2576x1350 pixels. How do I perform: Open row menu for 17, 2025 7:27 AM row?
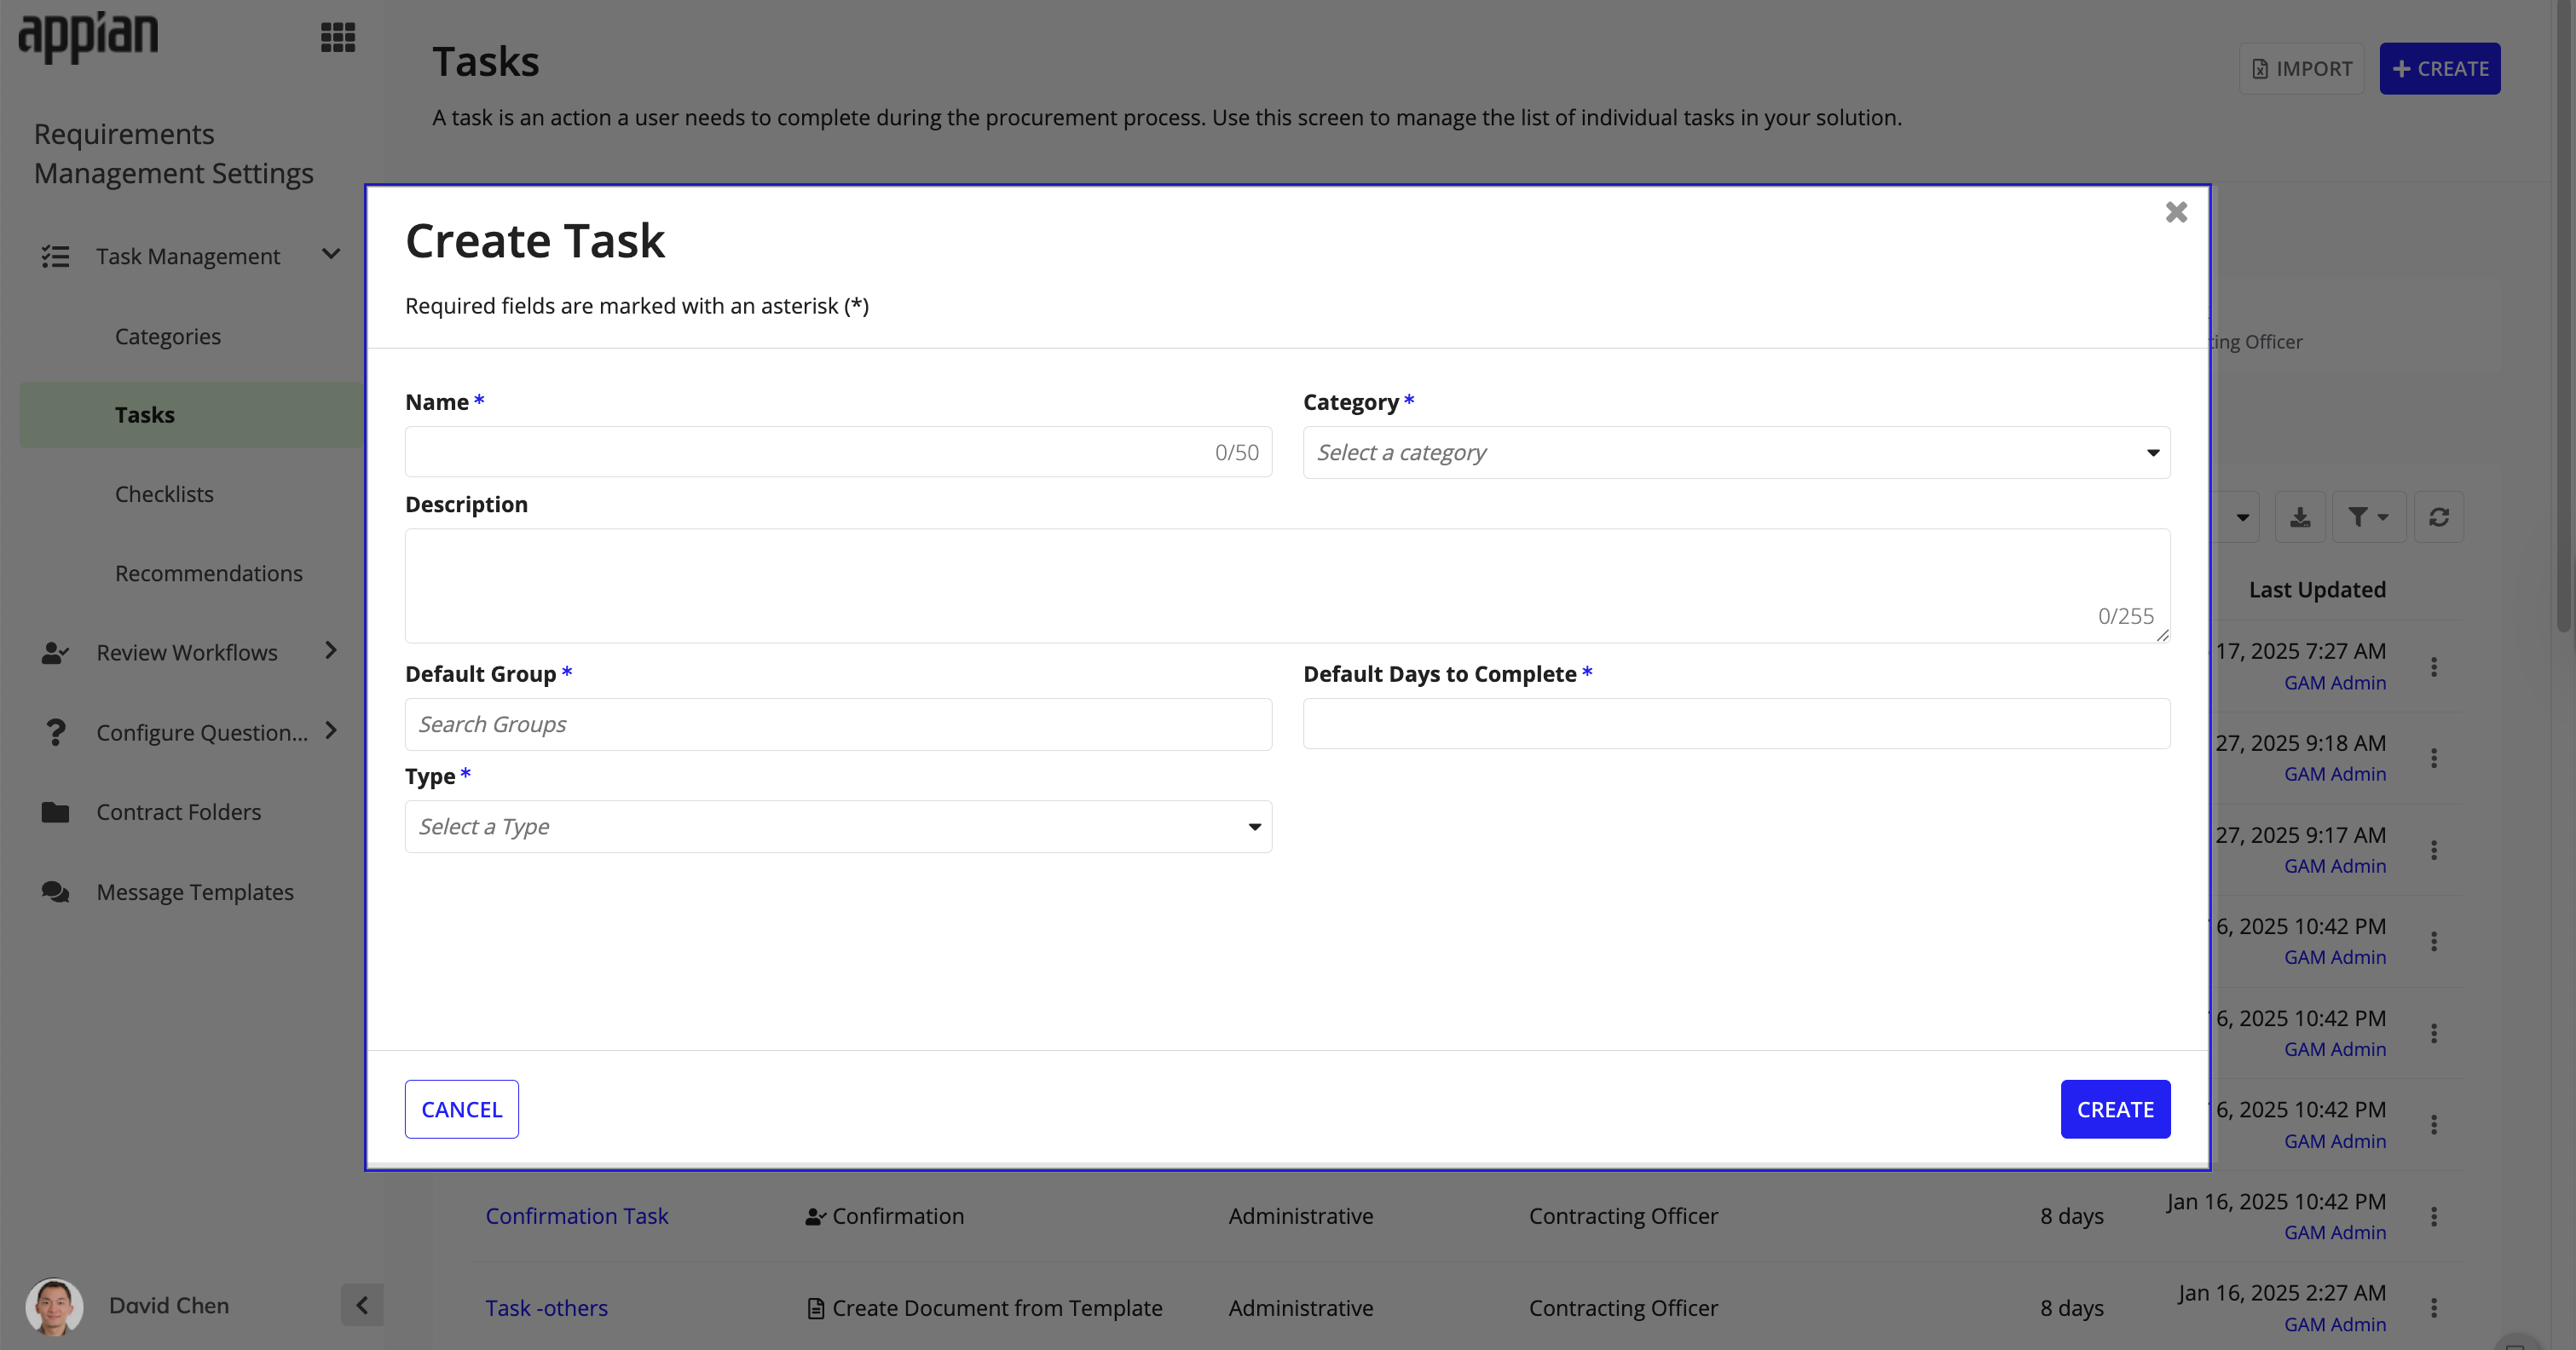coord(2434,667)
